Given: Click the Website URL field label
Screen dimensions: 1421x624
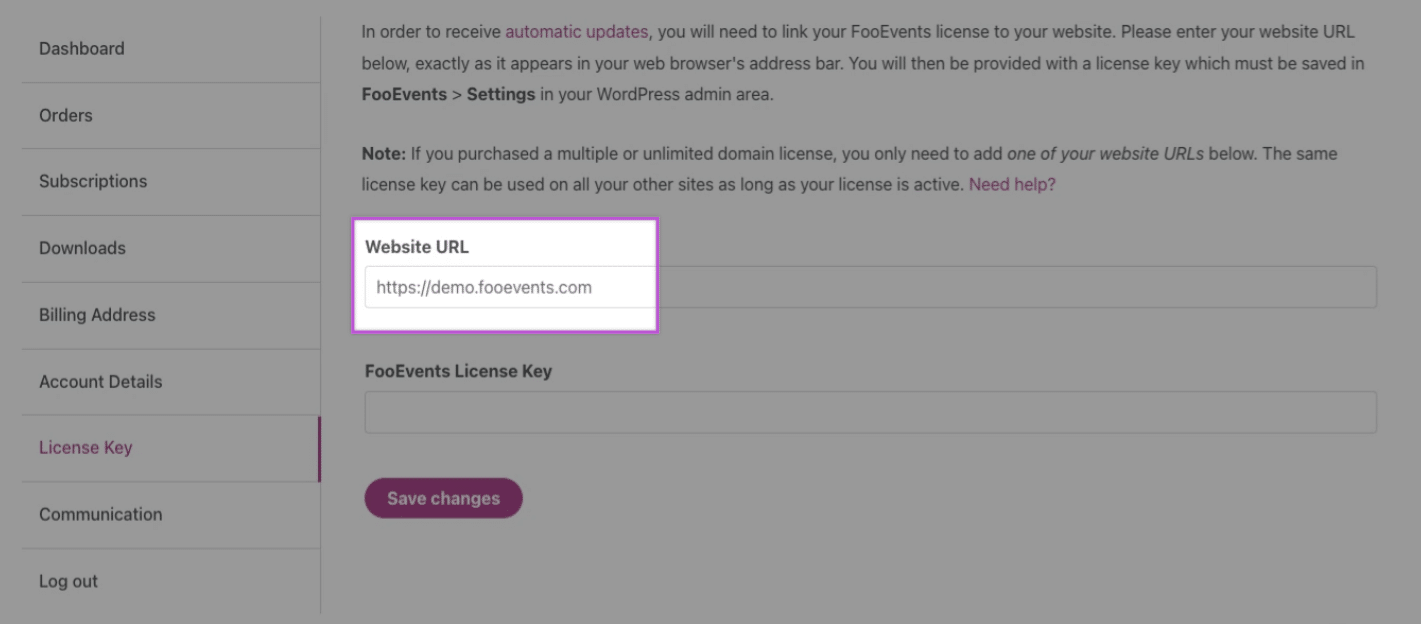Looking at the screenshot, I should 417,247.
